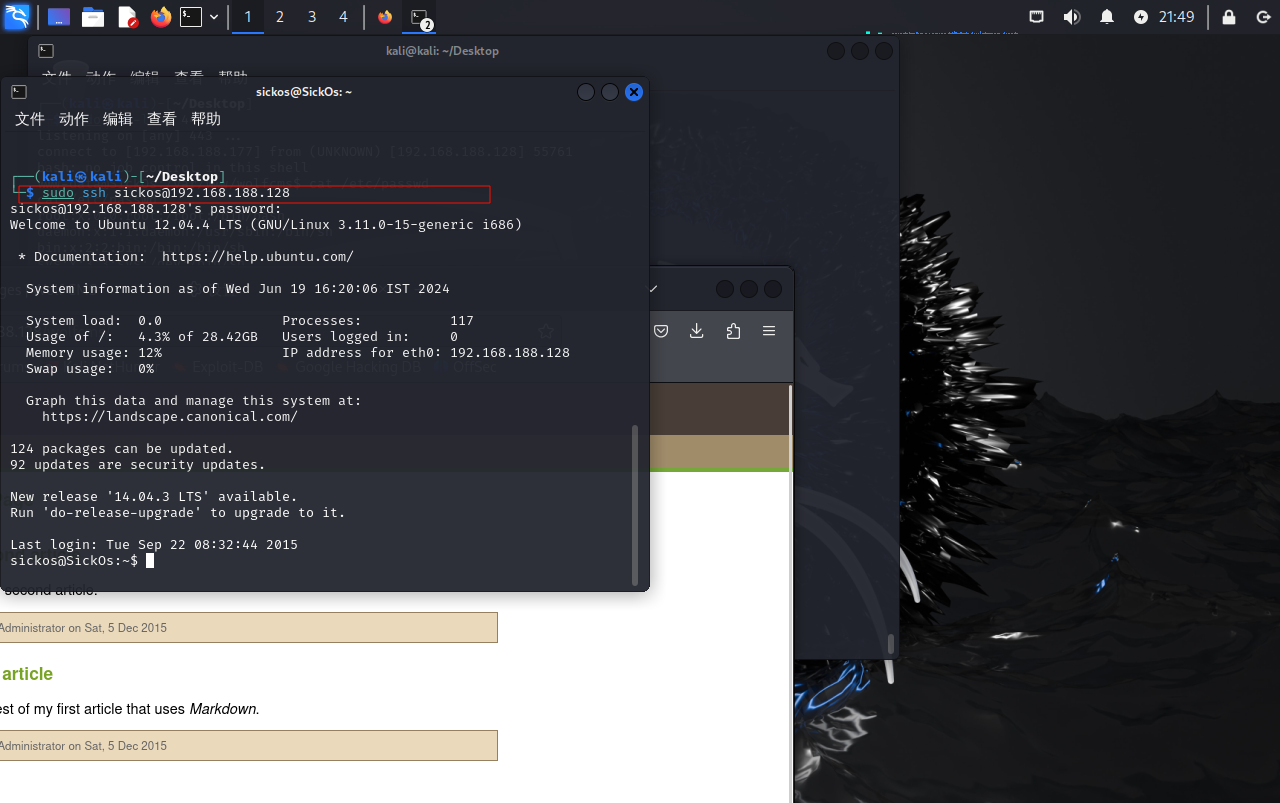
Task: Close the kali@kali terminal window
Action: 884,51
